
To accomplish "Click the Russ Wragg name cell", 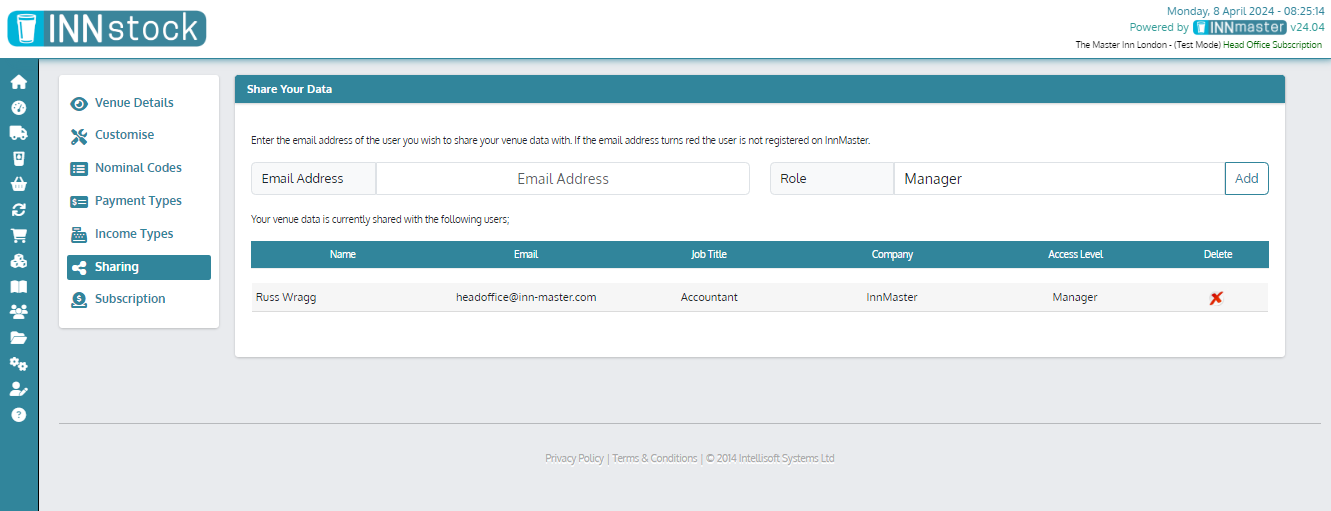I will pos(286,298).
